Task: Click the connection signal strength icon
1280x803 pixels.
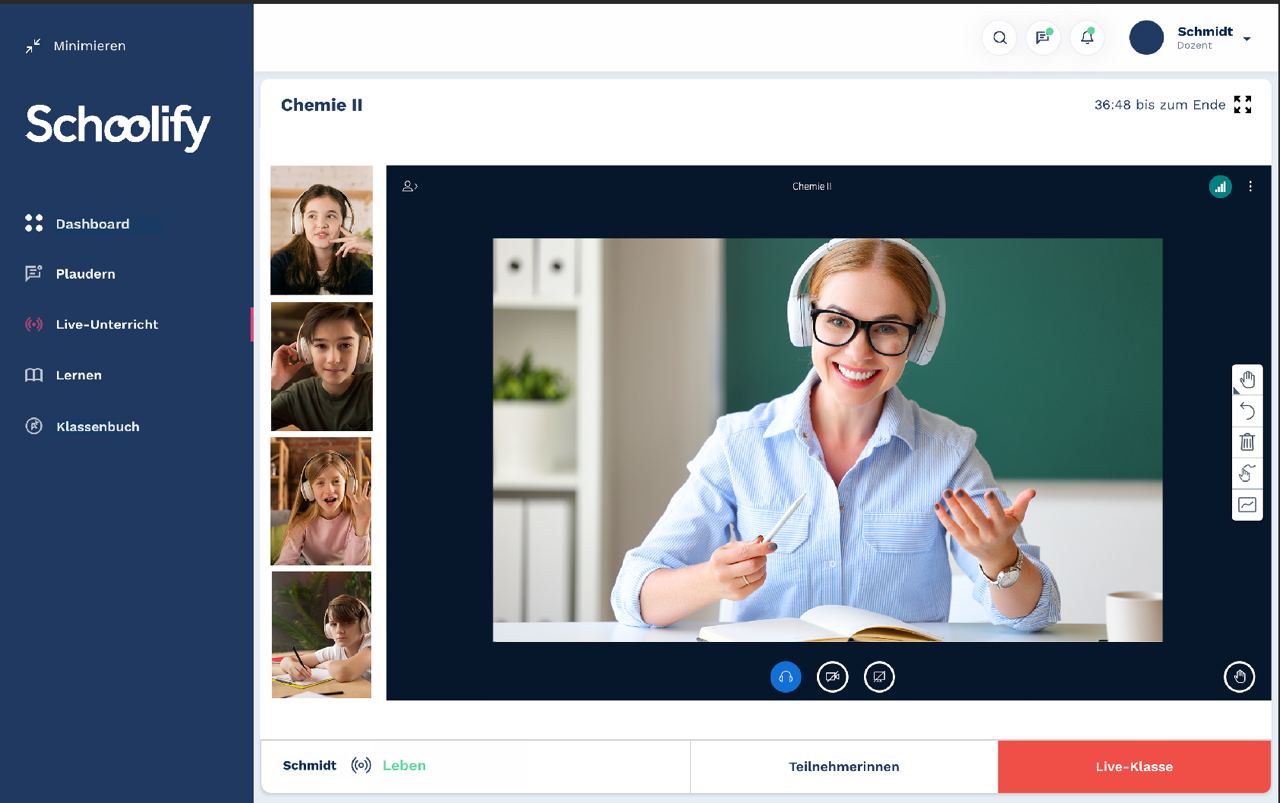Action: pos(1220,187)
